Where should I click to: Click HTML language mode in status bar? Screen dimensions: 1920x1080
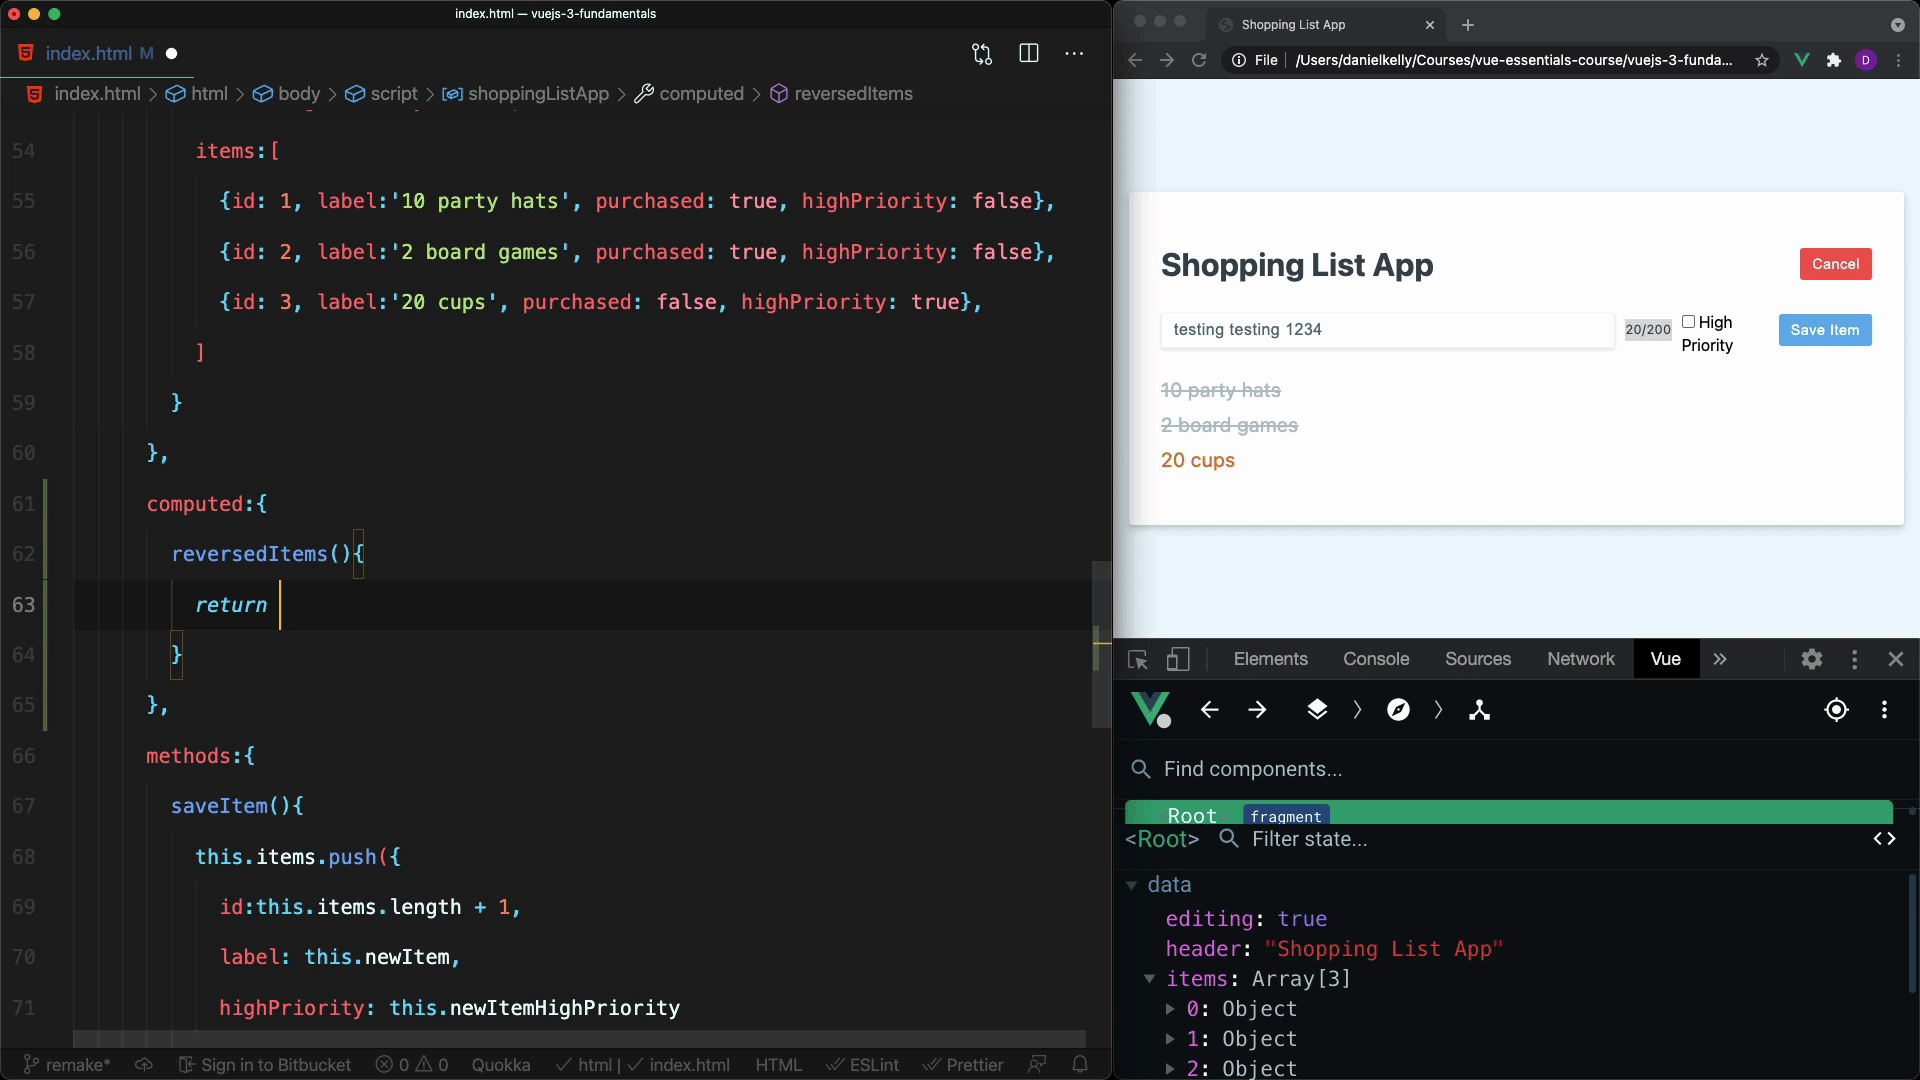779,1065
